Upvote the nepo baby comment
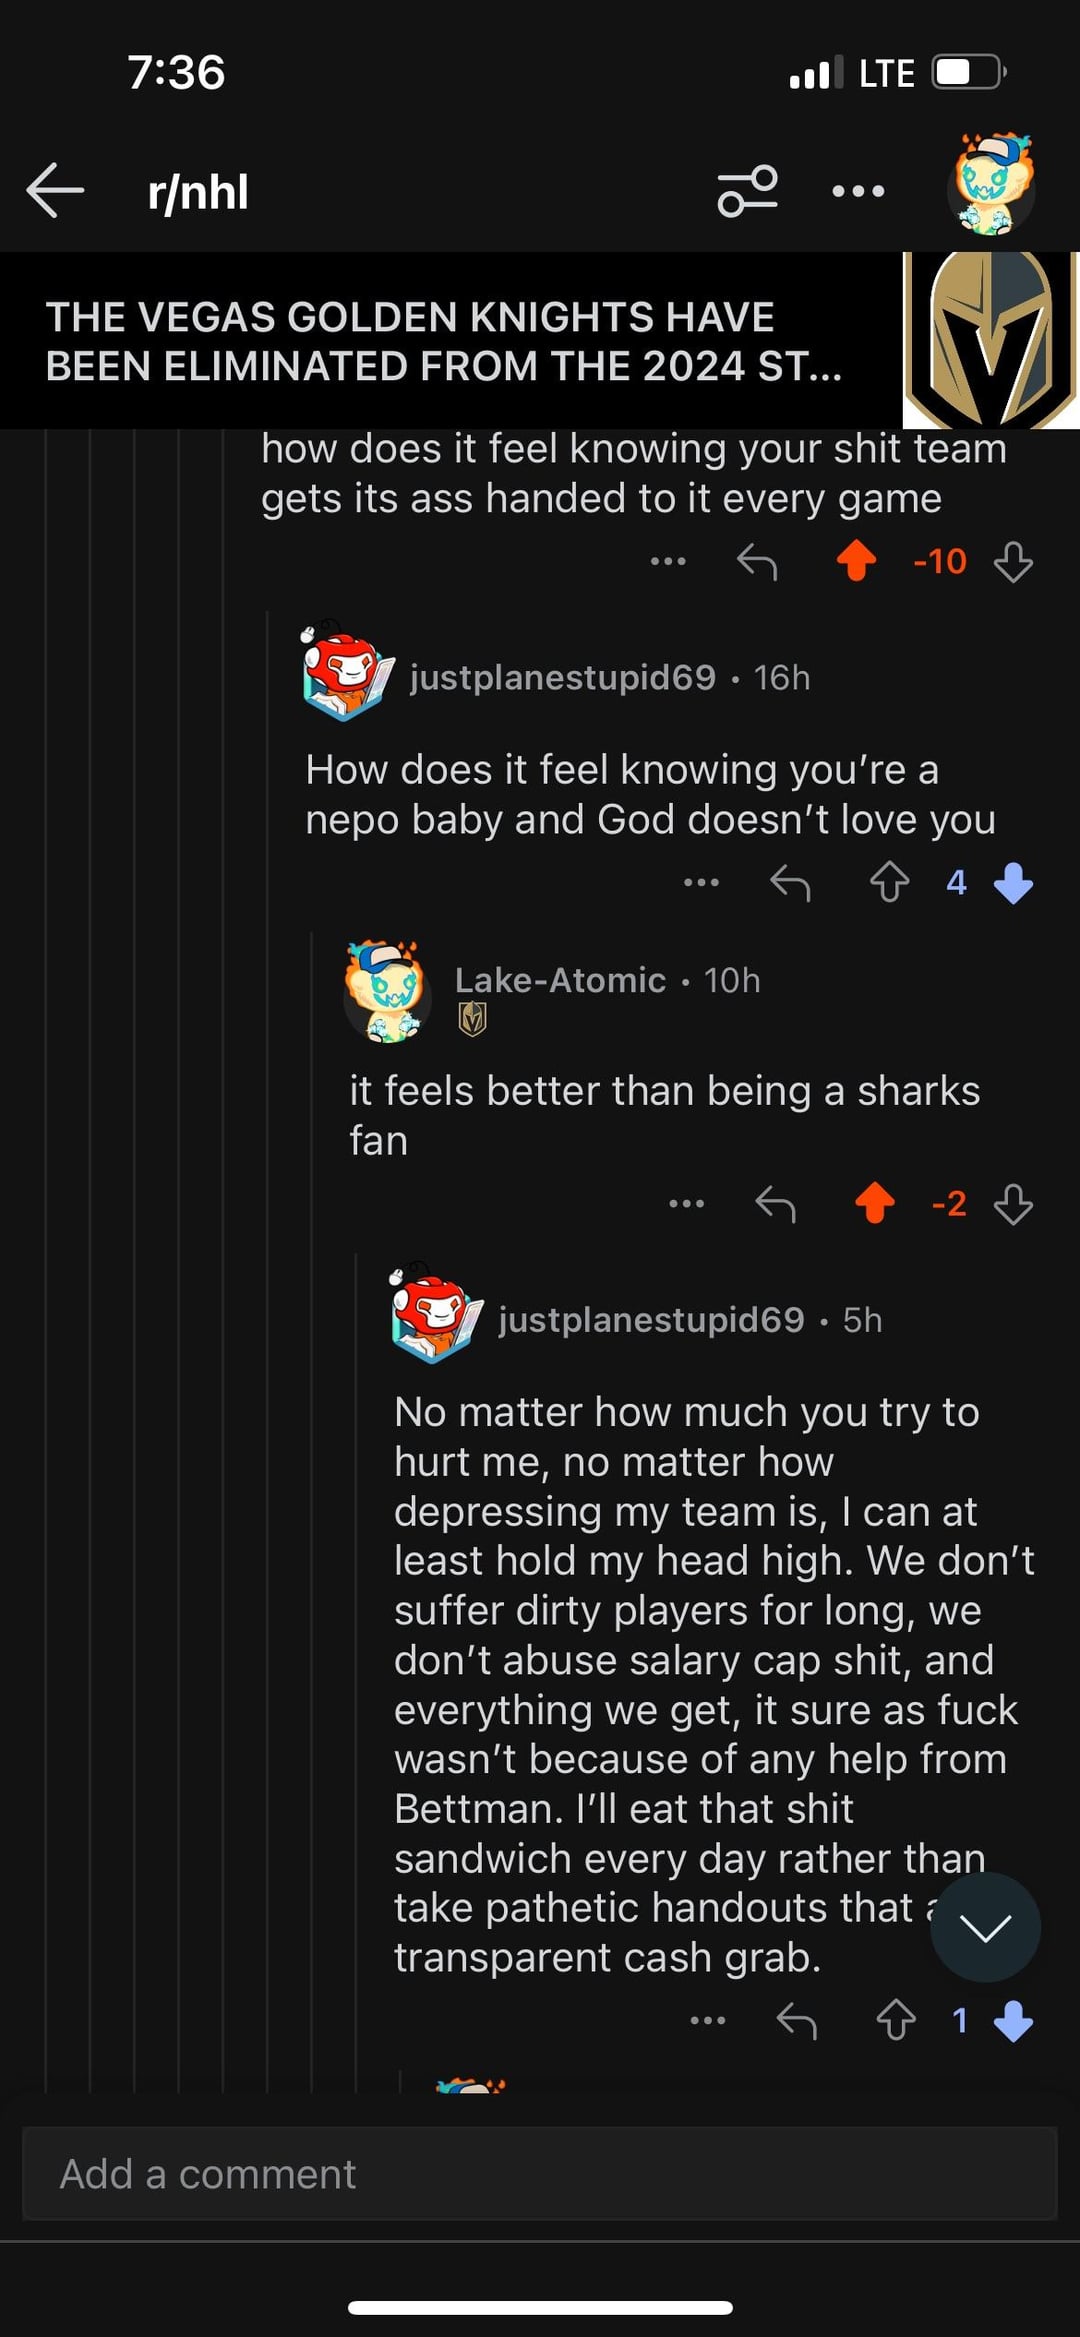 tap(889, 883)
